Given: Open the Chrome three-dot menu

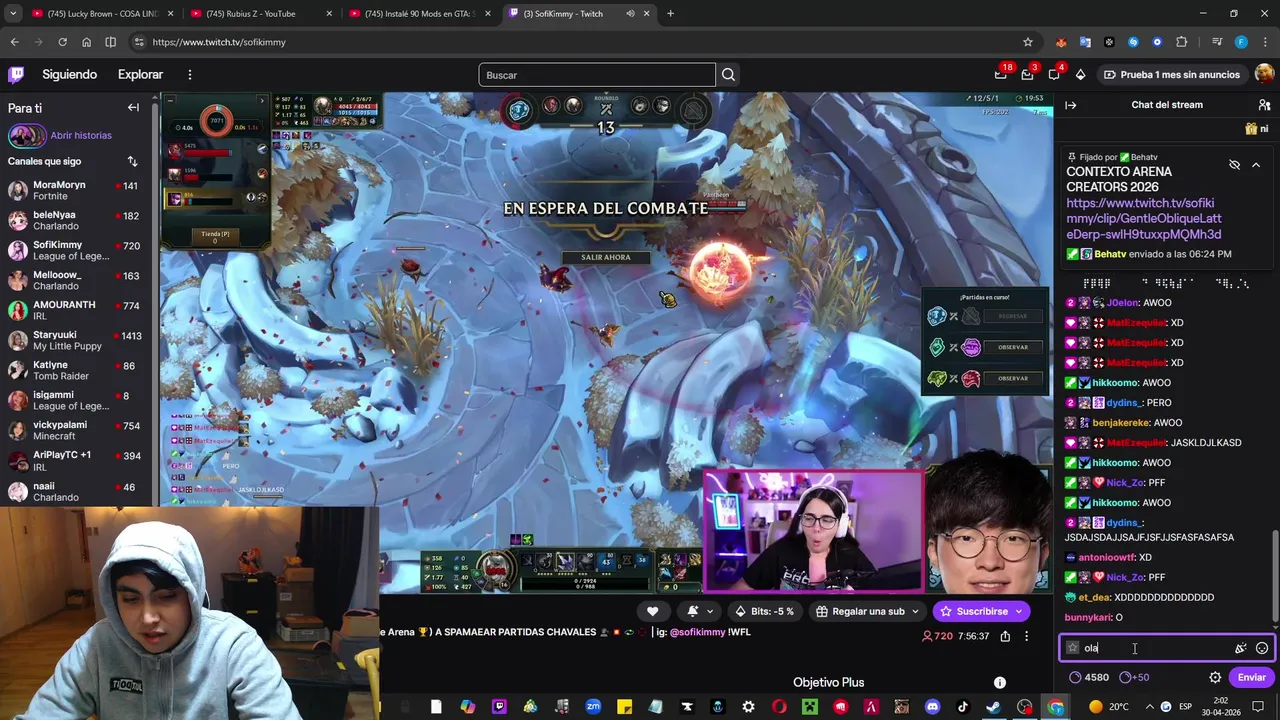Looking at the screenshot, I should point(1264,42).
